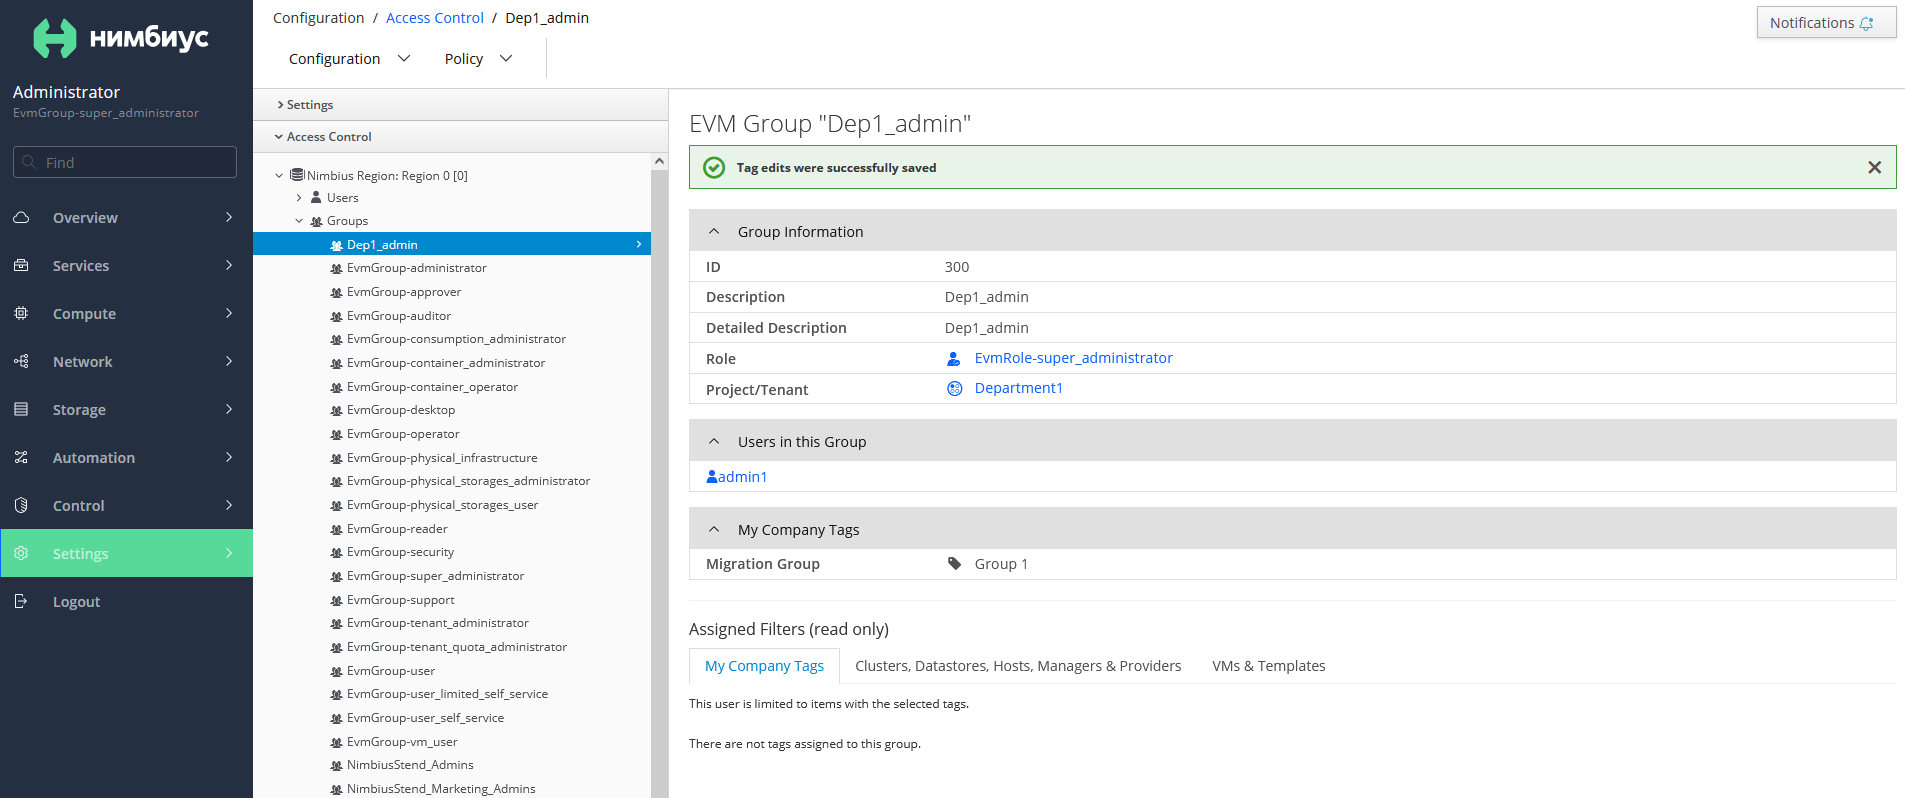
Task: Click the Users person icon in the tree
Action: tap(316, 197)
